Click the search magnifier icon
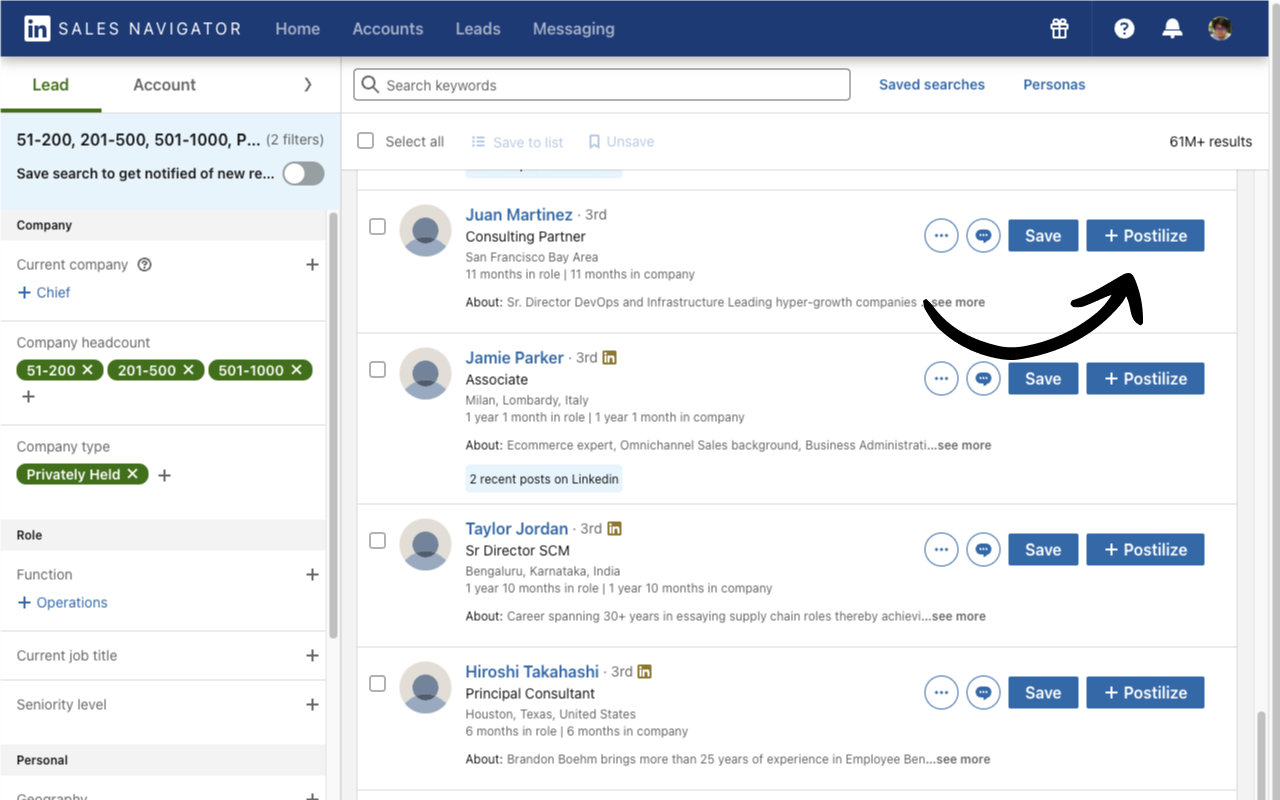Screen dimensions: 1280x800 [x=371, y=85]
